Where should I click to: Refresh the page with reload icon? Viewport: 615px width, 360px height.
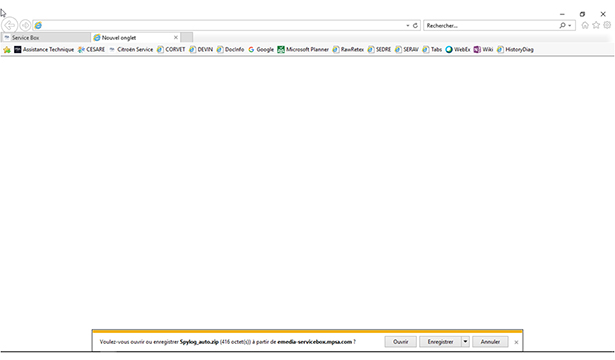[415, 25]
